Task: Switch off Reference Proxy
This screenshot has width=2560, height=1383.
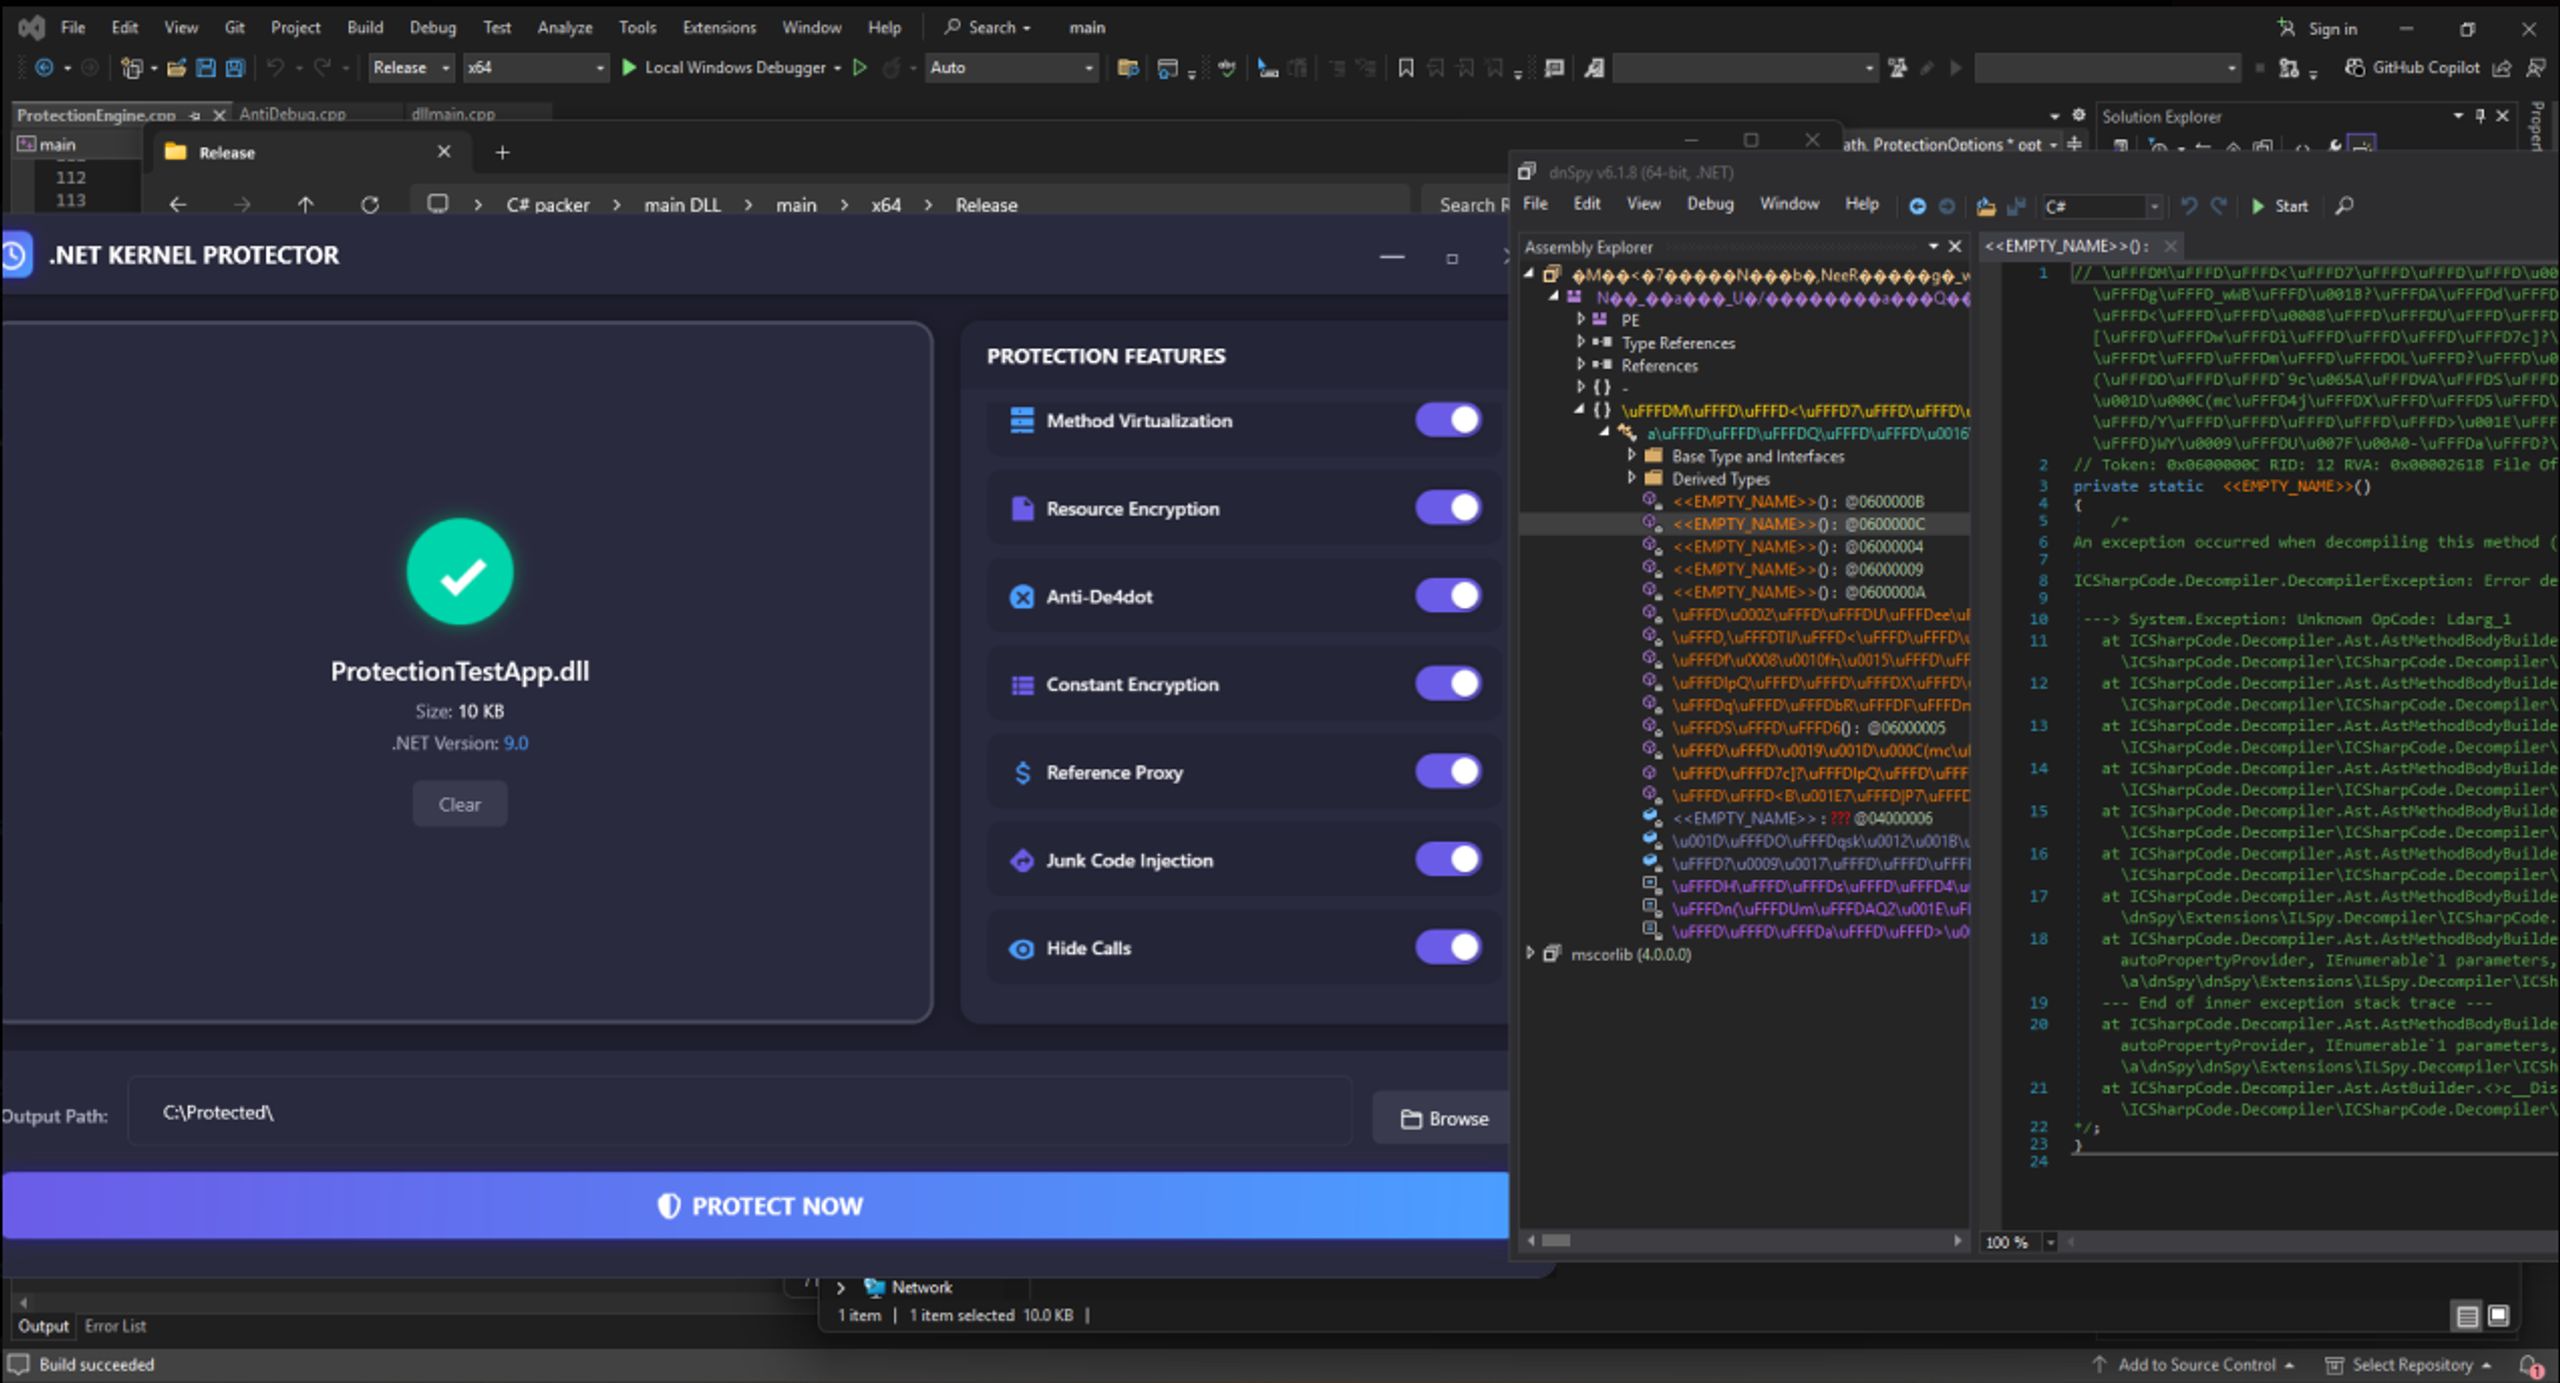Action: pyautogui.click(x=1448, y=772)
